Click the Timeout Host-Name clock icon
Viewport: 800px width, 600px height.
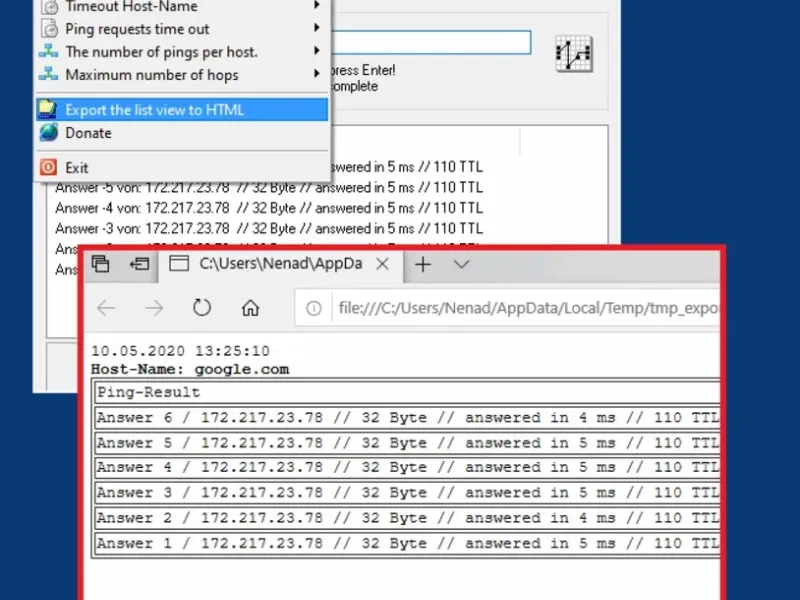click(49, 7)
